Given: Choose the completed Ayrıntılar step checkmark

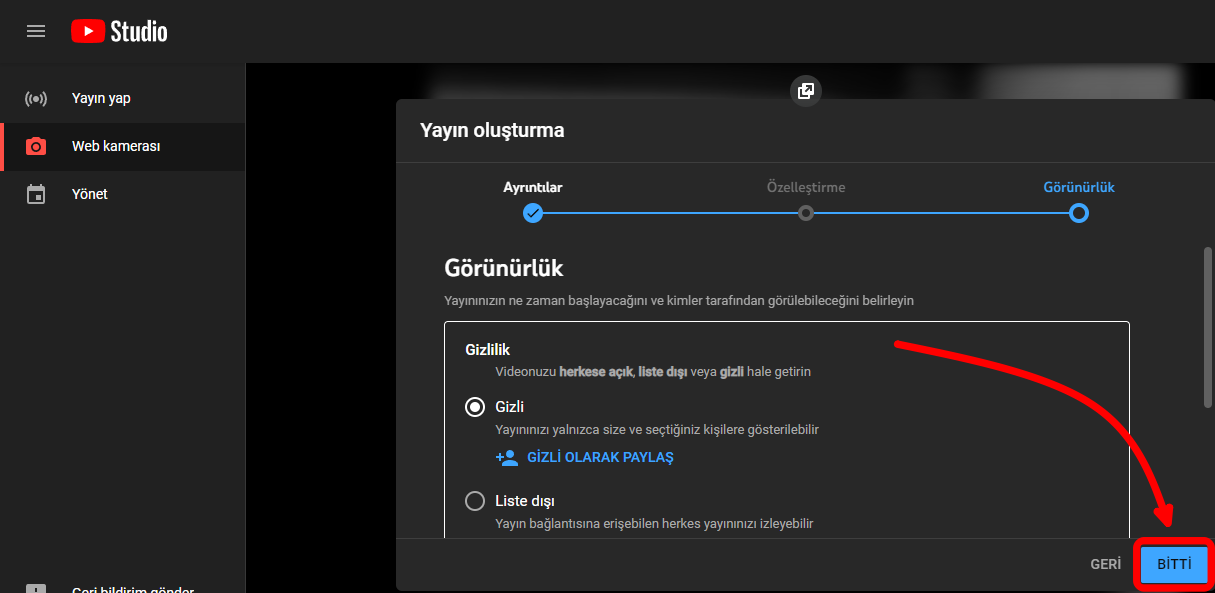Looking at the screenshot, I should [534, 213].
